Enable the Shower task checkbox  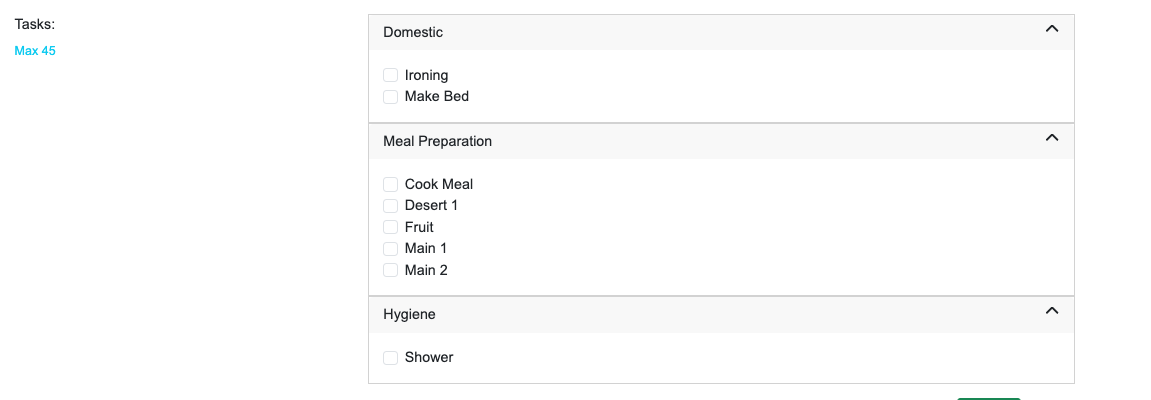pos(391,358)
